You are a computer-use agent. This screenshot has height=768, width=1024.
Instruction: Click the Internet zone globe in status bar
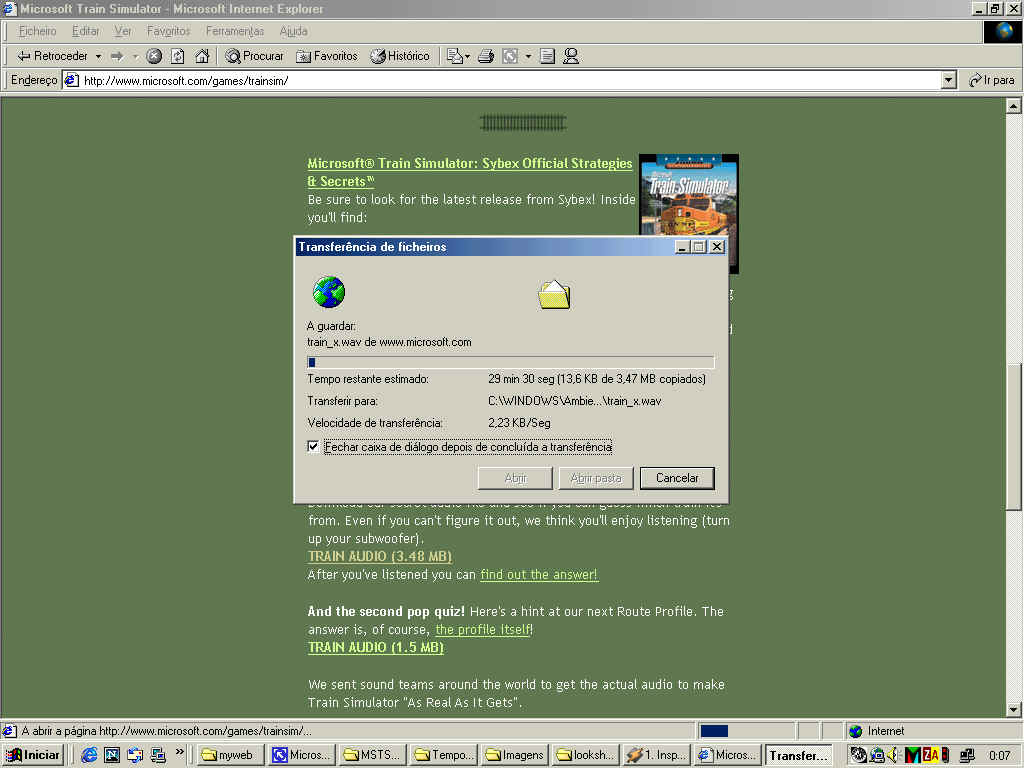coord(856,731)
